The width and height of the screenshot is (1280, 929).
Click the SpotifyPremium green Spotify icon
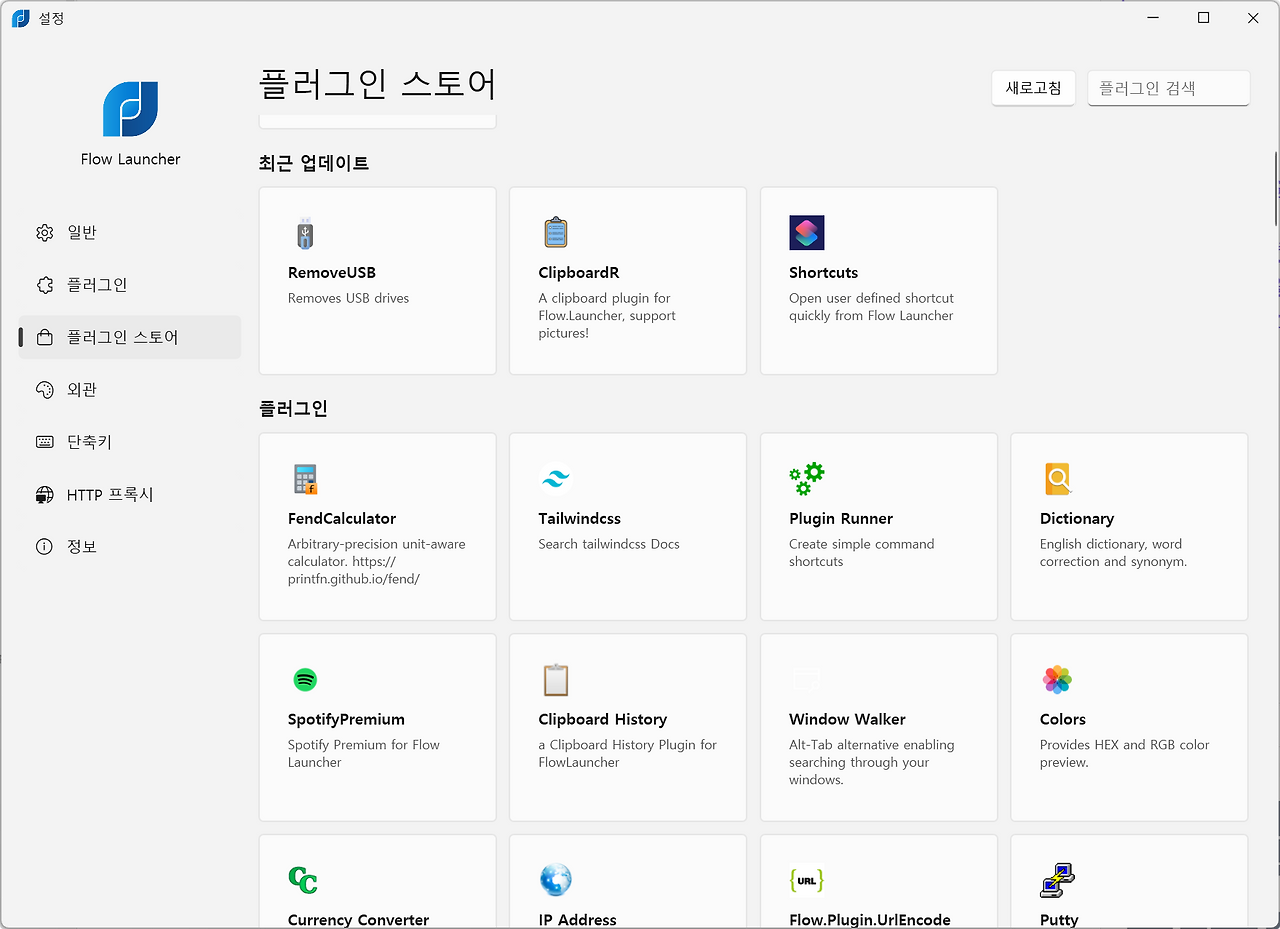305,680
